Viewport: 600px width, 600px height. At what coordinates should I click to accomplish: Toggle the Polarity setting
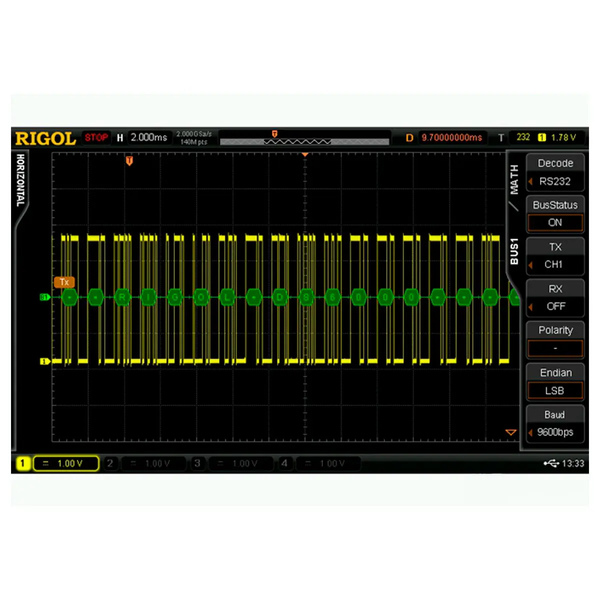tap(555, 339)
